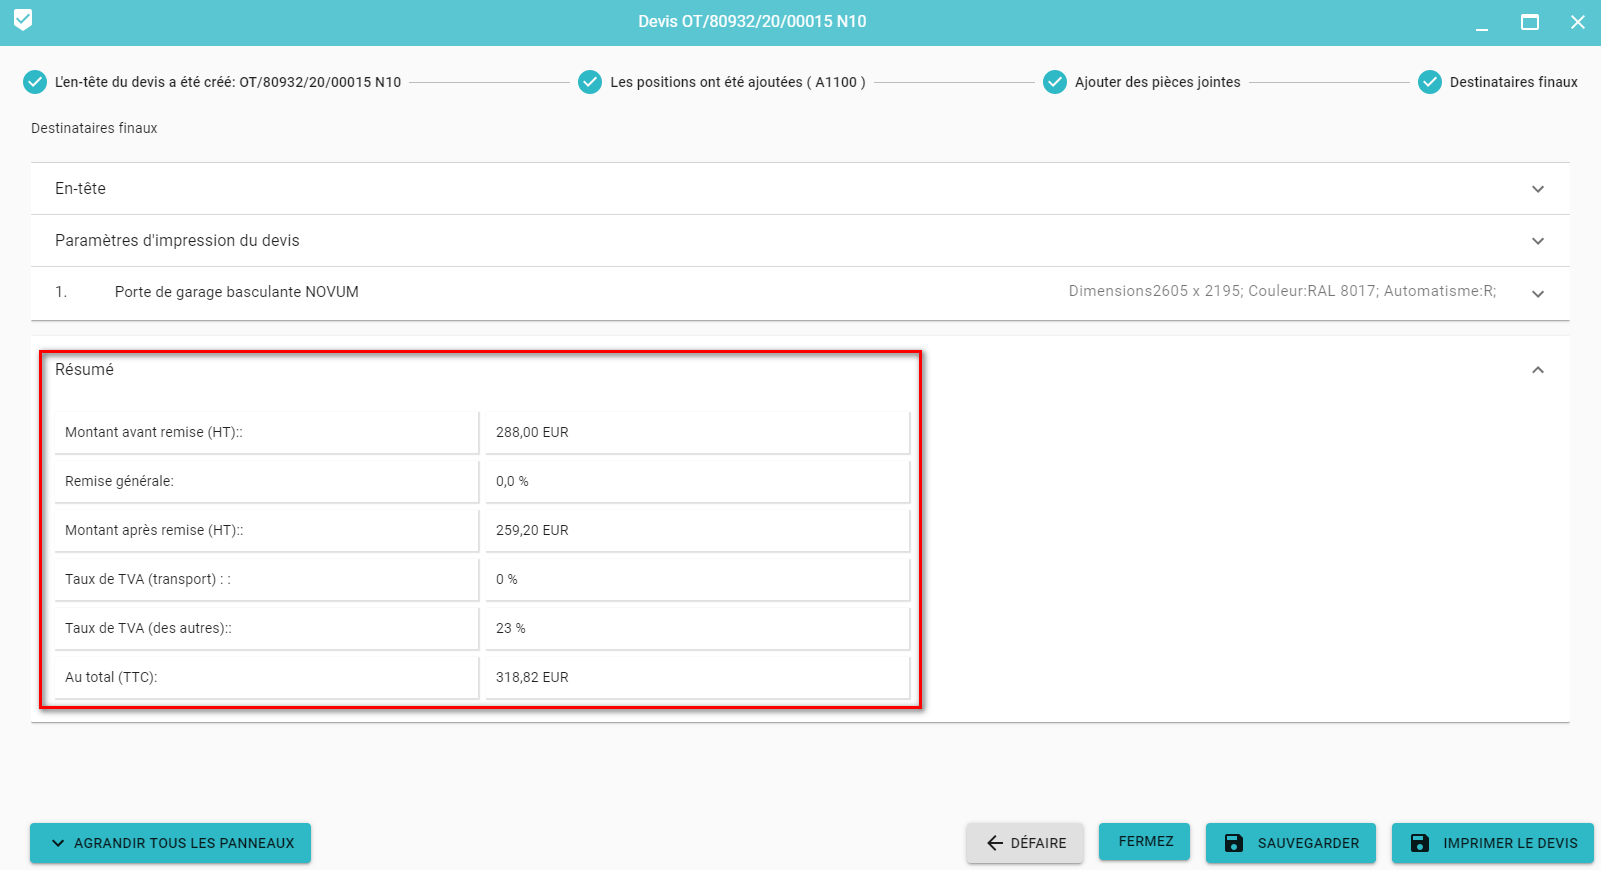Click floppy disk icon on Imprimer le devis
The height and width of the screenshot is (870, 1601).
1420,843
